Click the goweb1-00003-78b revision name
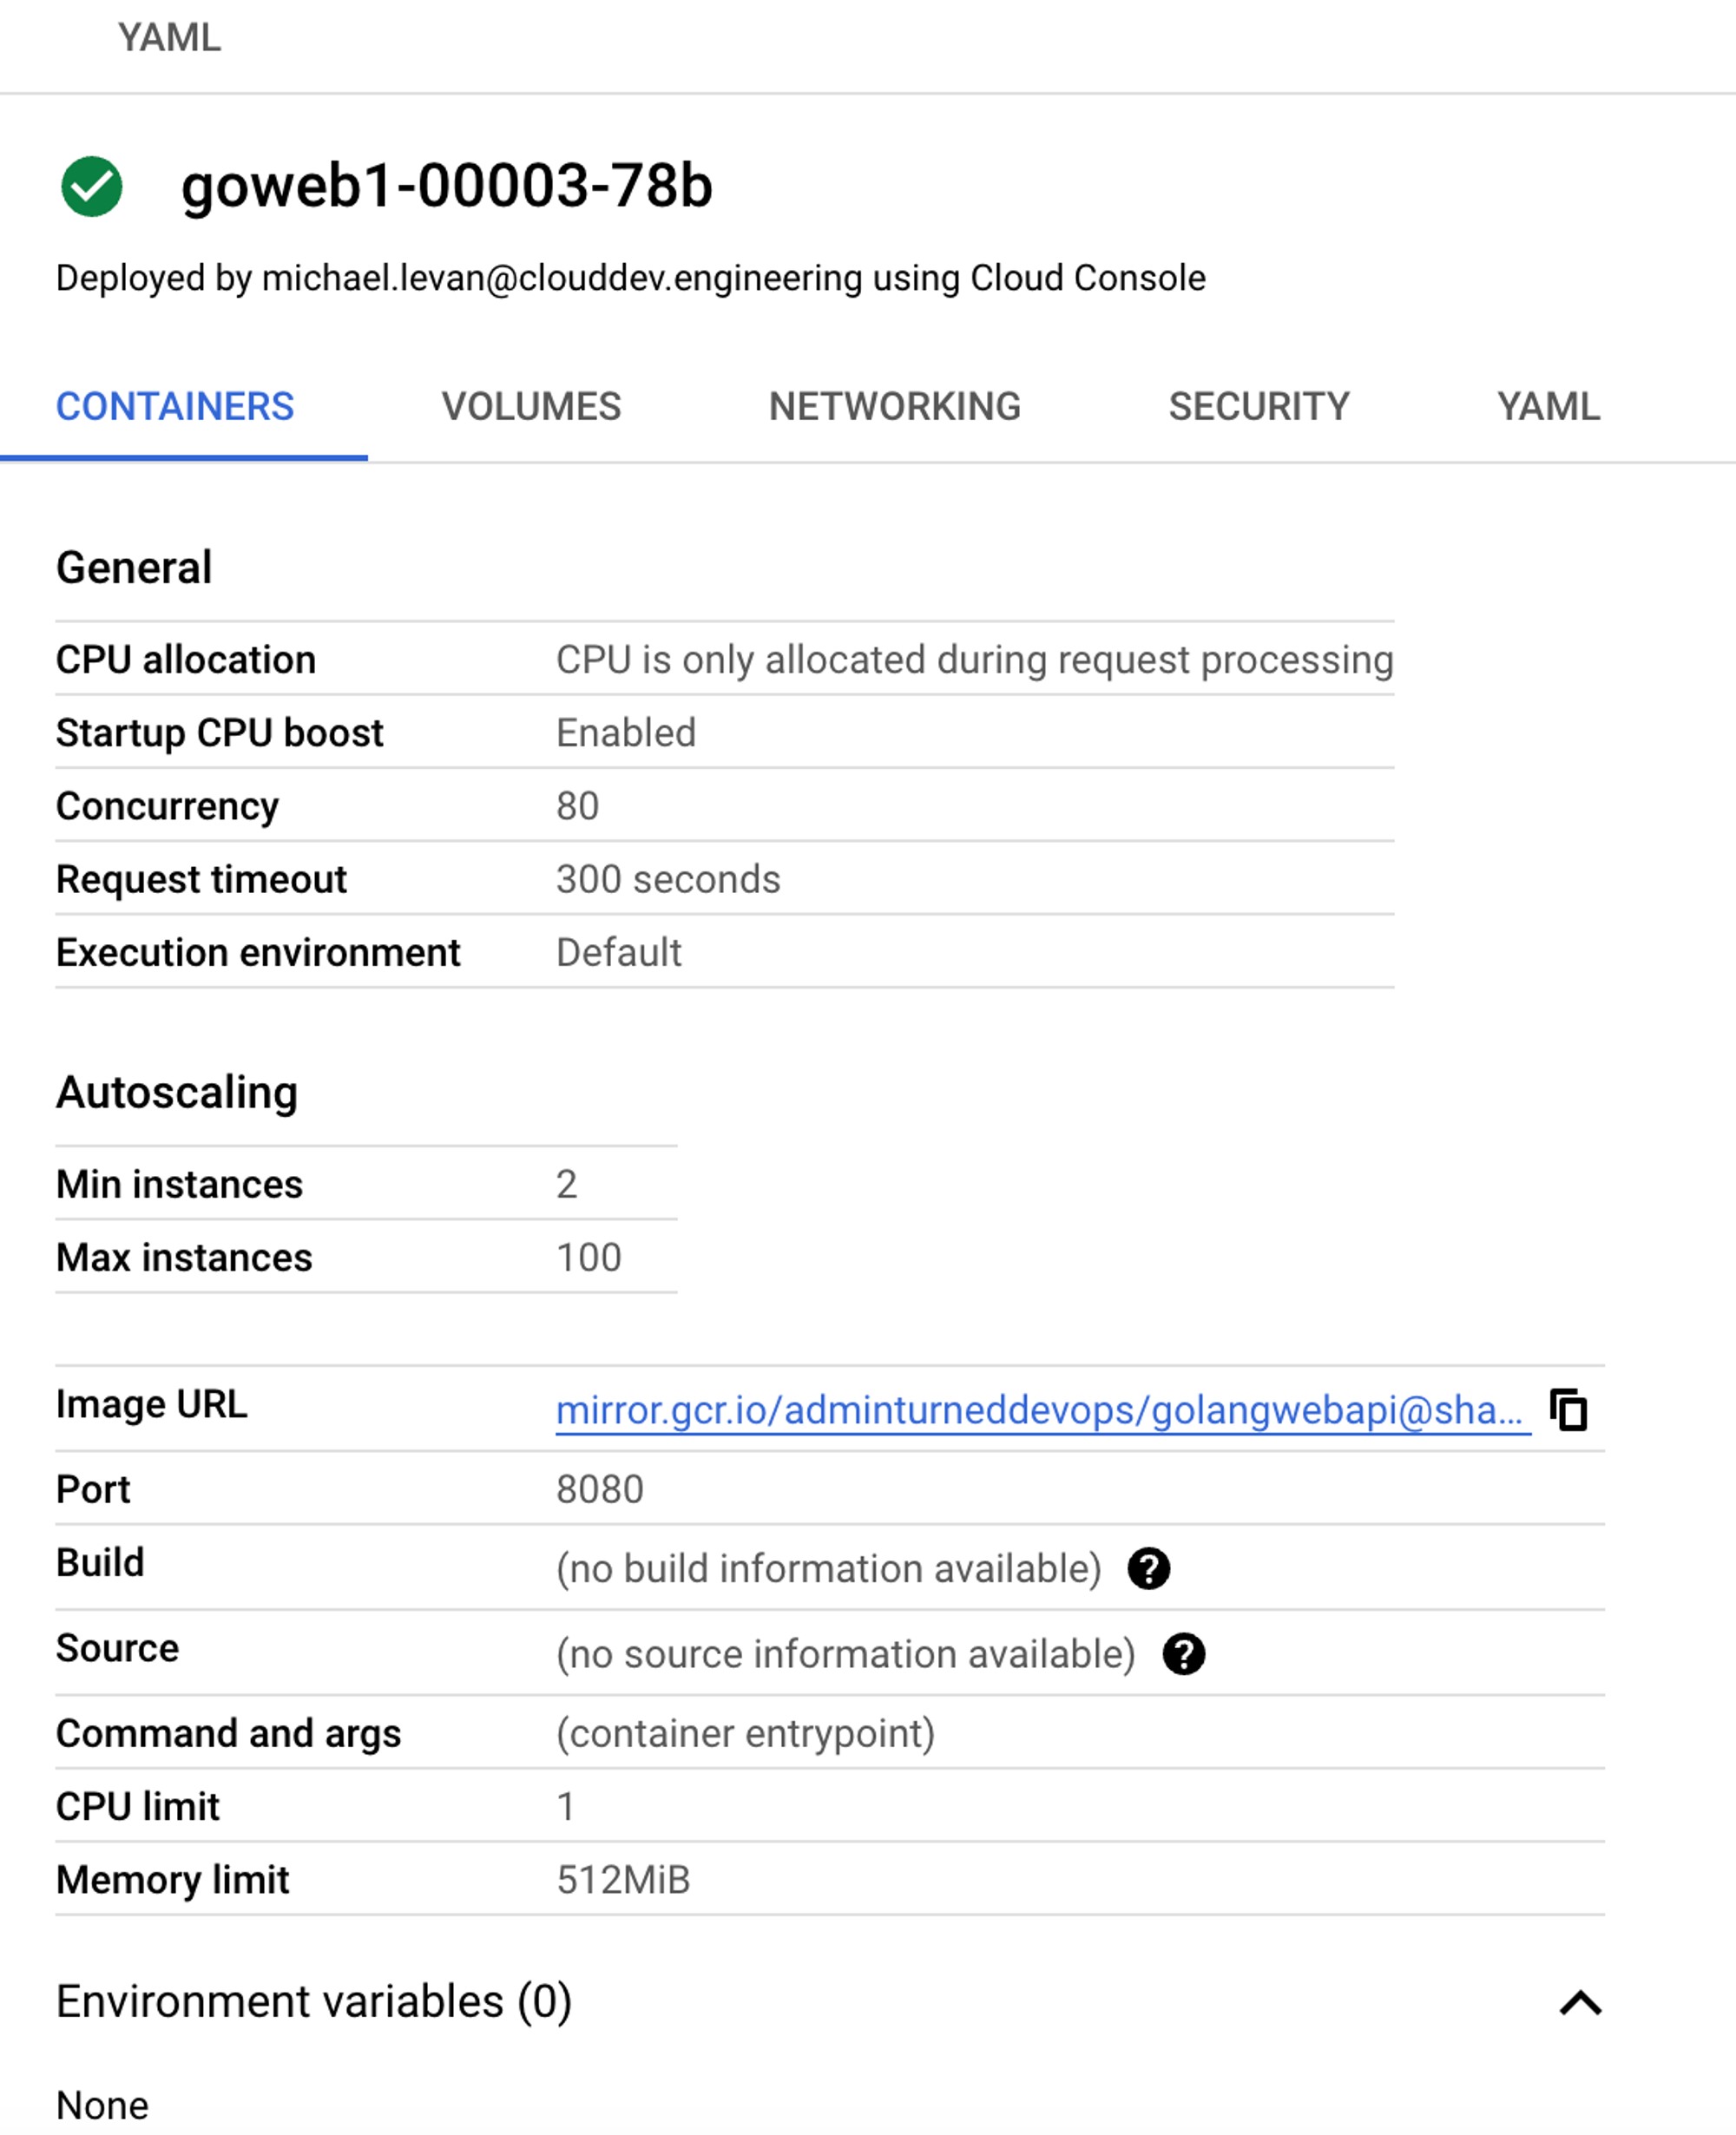The height and width of the screenshot is (2135, 1736). tap(446, 186)
